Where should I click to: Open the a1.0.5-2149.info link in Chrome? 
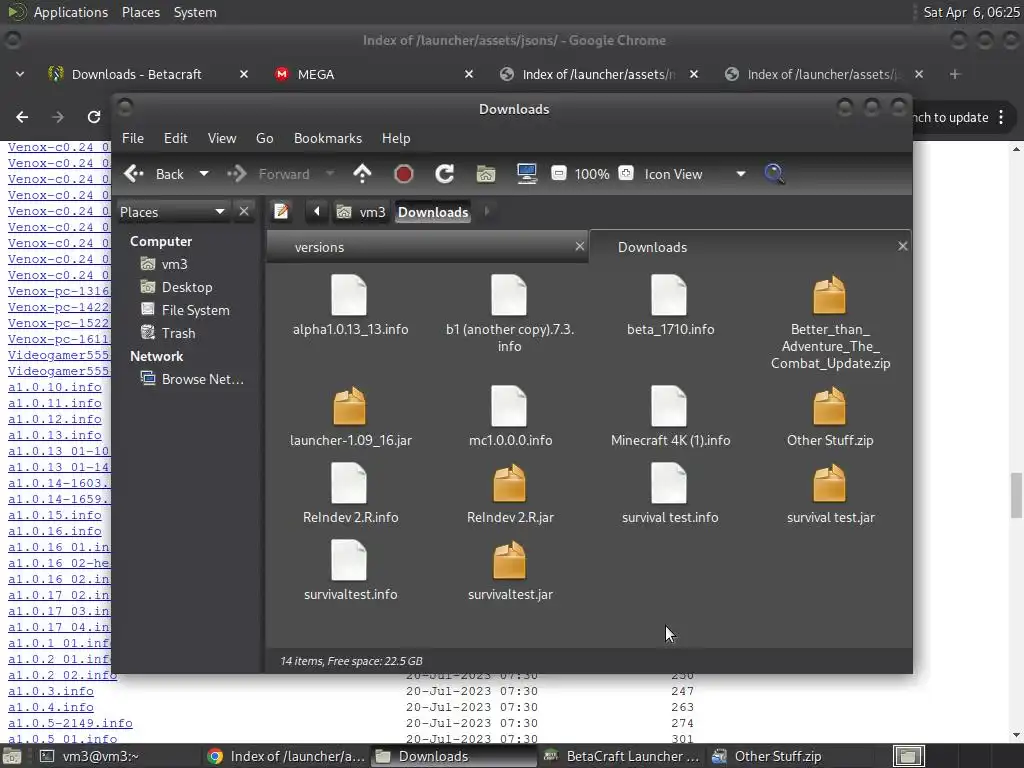click(x=70, y=723)
